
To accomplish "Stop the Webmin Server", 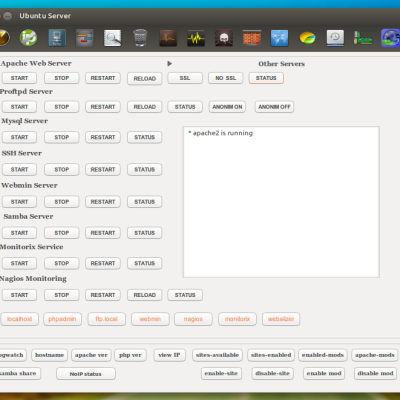I will click(62, 202).
